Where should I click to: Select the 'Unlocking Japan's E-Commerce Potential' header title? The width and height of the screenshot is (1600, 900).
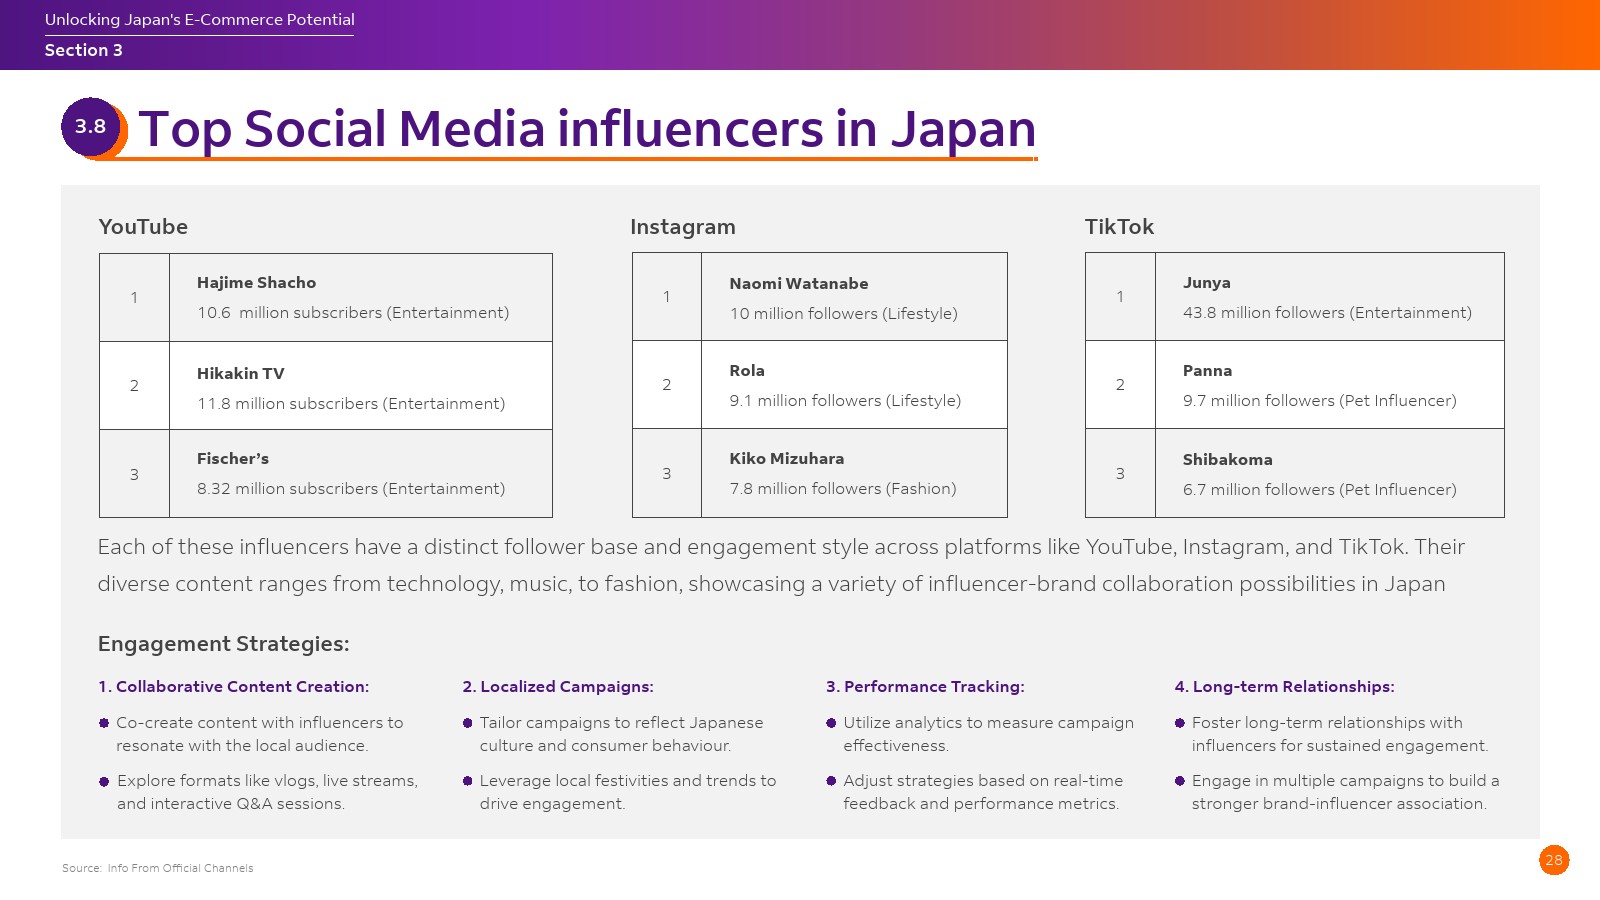tap(199, 20)
